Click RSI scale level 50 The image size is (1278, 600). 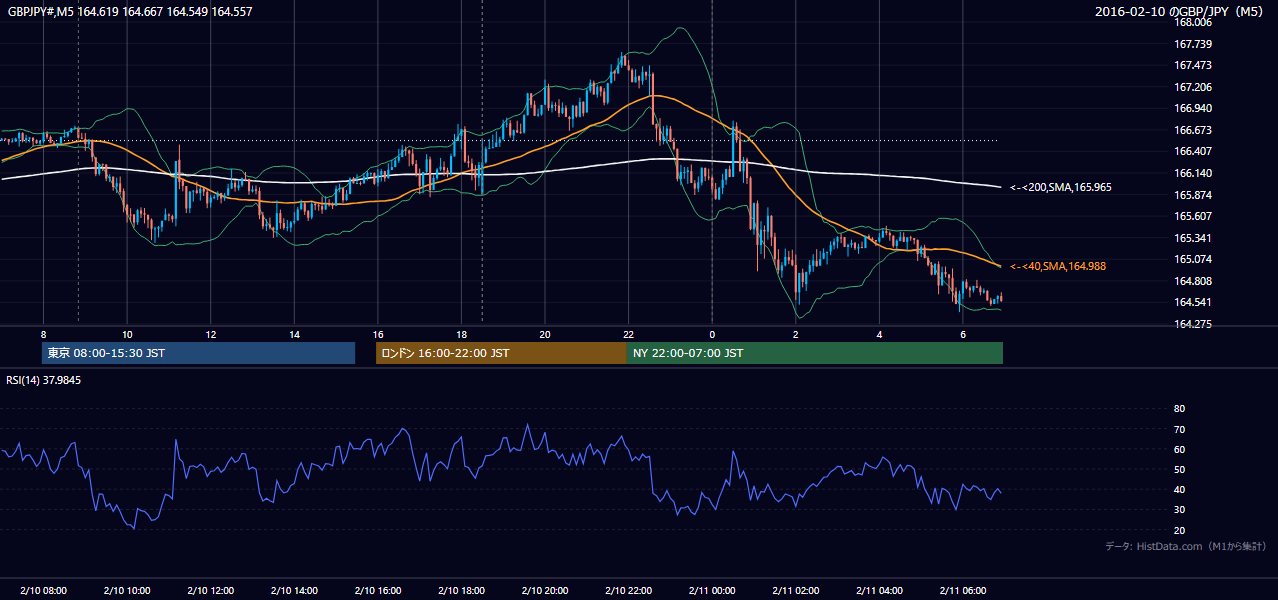click(x=1179, y=469)
